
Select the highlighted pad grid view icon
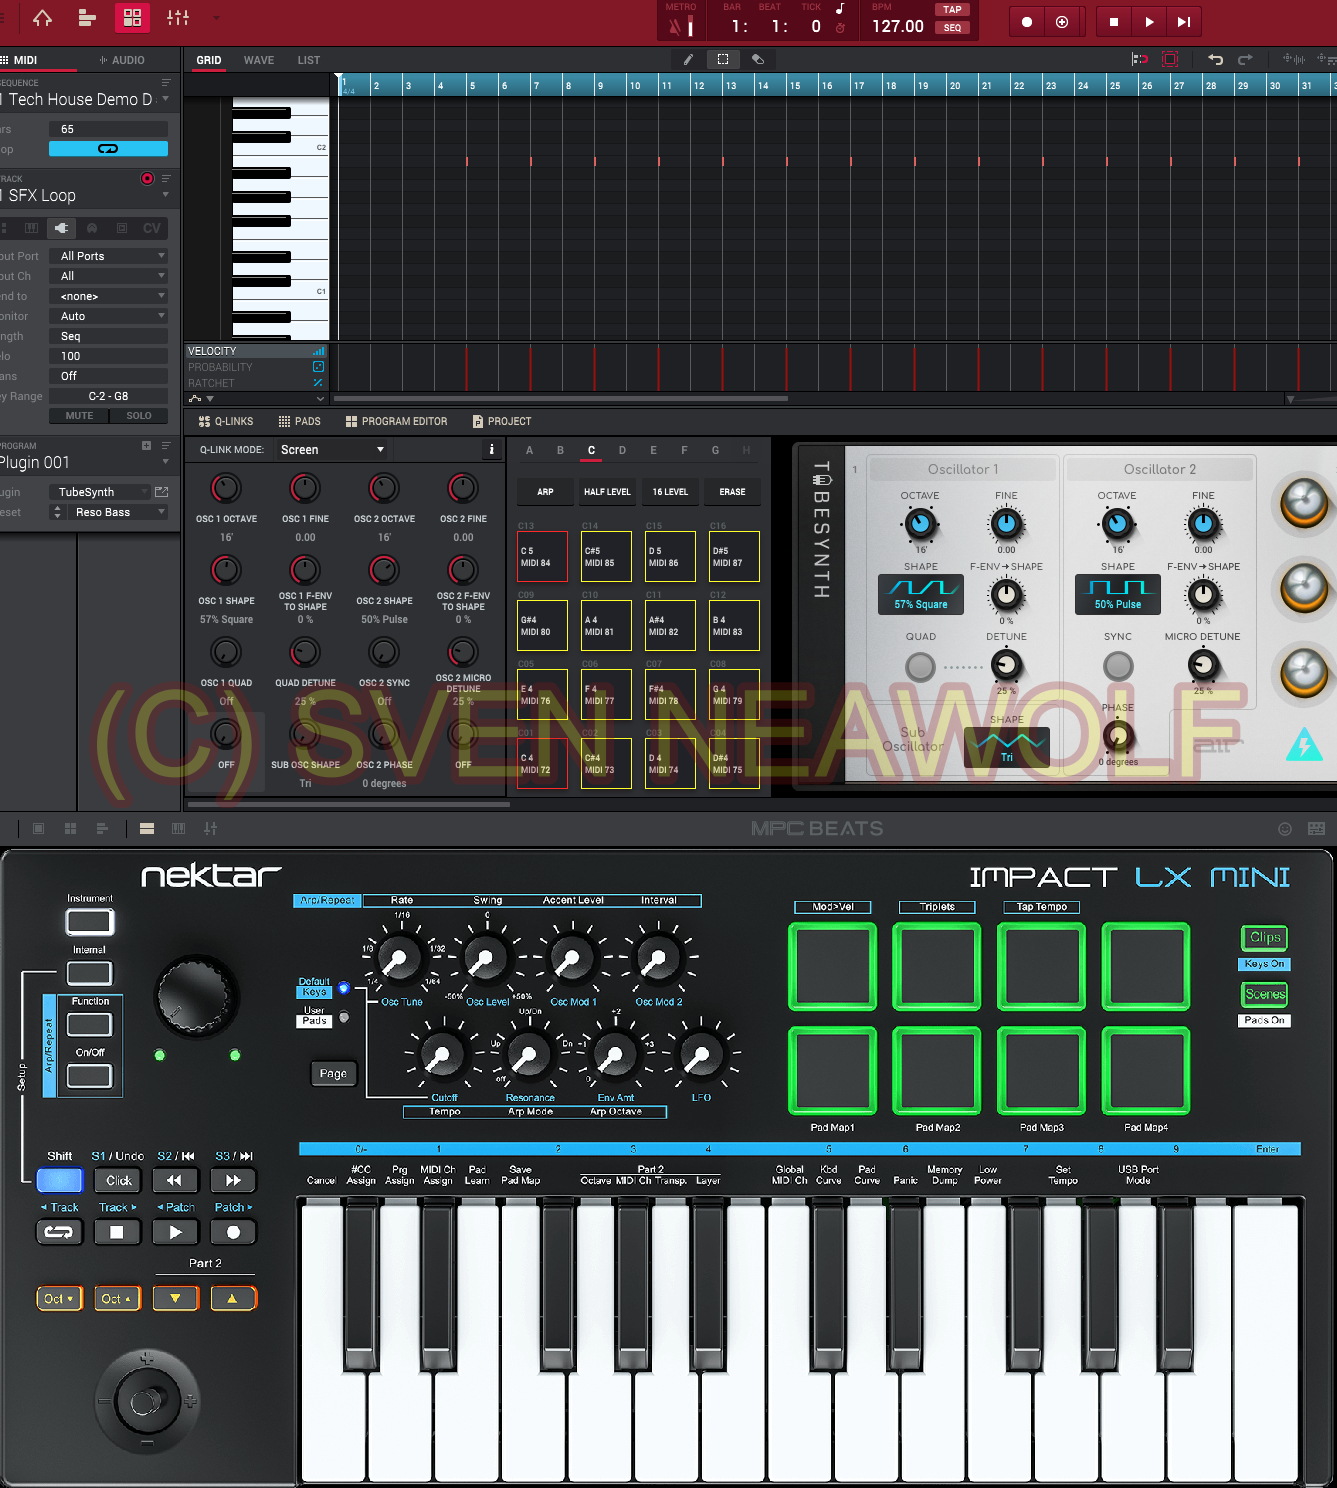[x=132, y=18]
